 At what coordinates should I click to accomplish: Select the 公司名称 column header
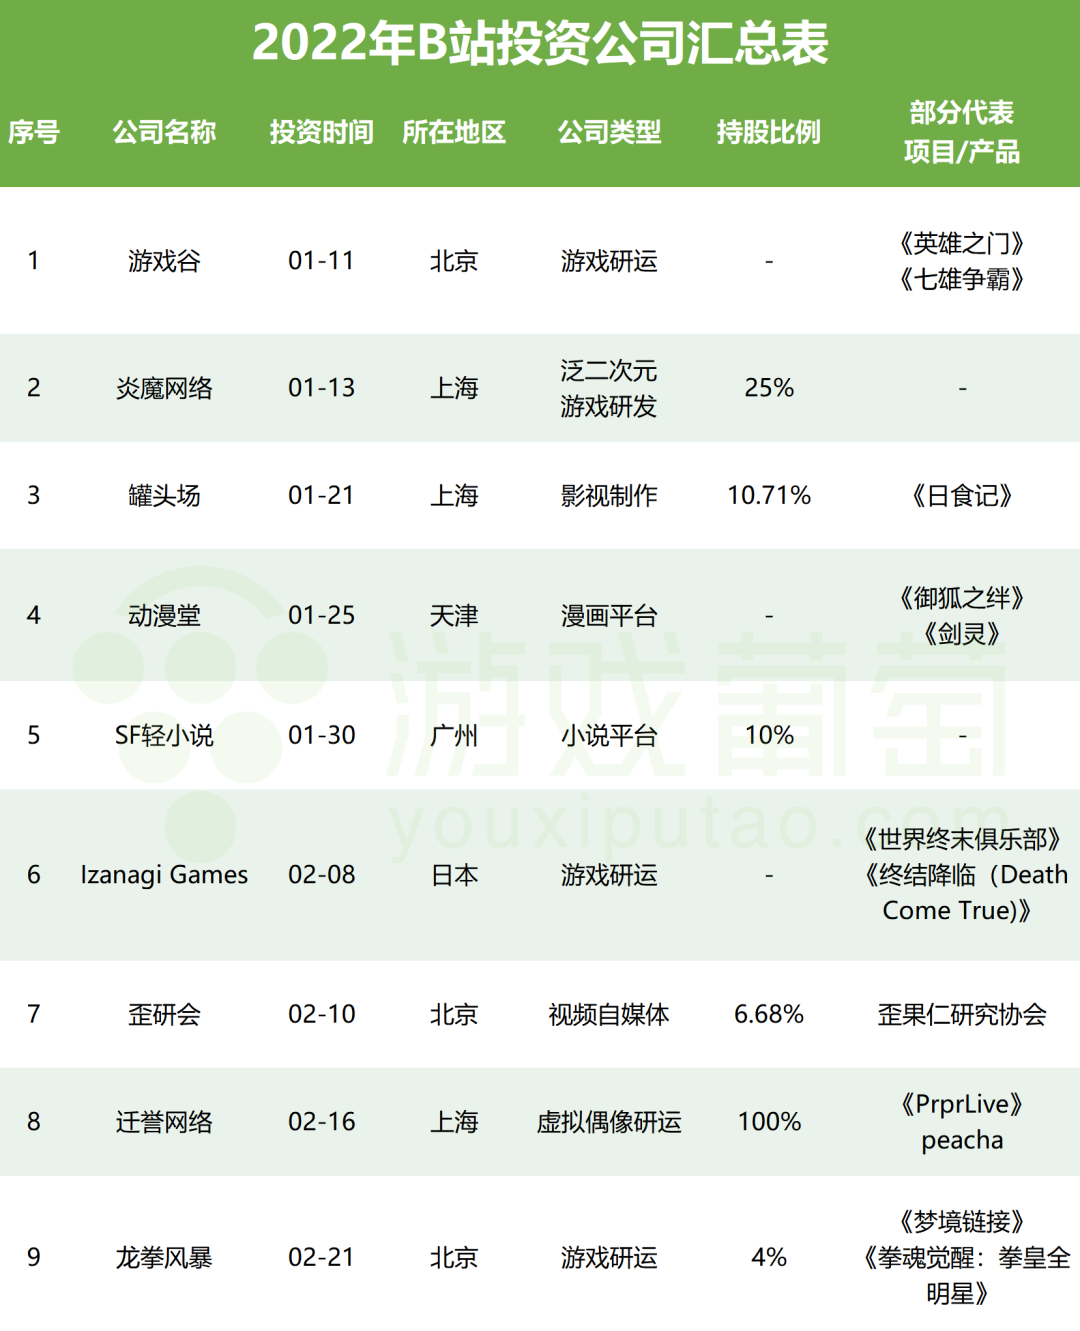[164, 132]
